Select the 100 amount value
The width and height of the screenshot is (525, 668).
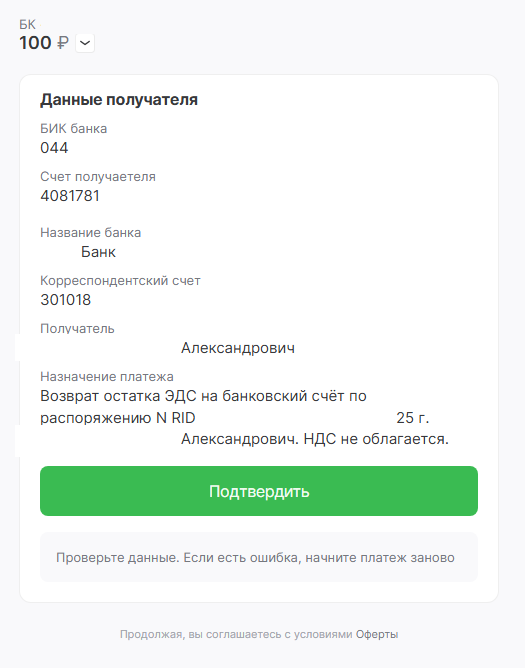[35, 43]
